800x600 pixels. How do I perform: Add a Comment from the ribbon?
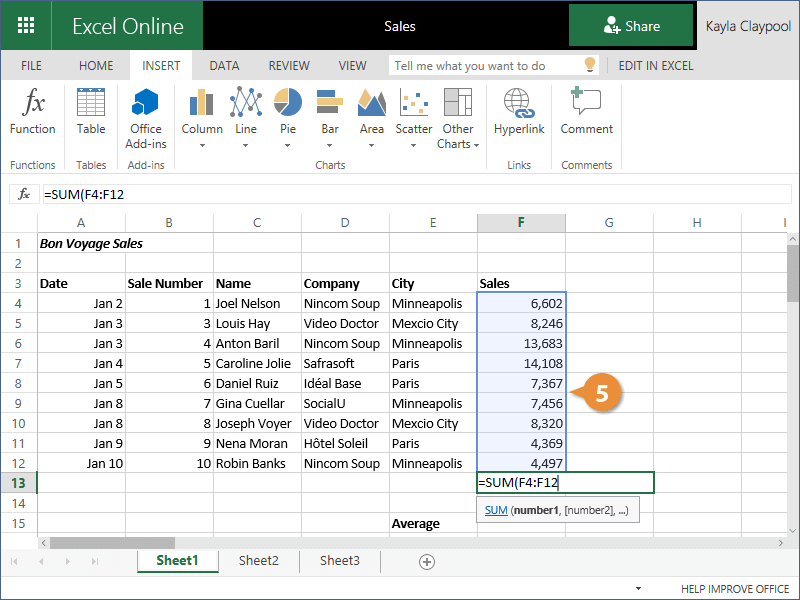[586, 111]
